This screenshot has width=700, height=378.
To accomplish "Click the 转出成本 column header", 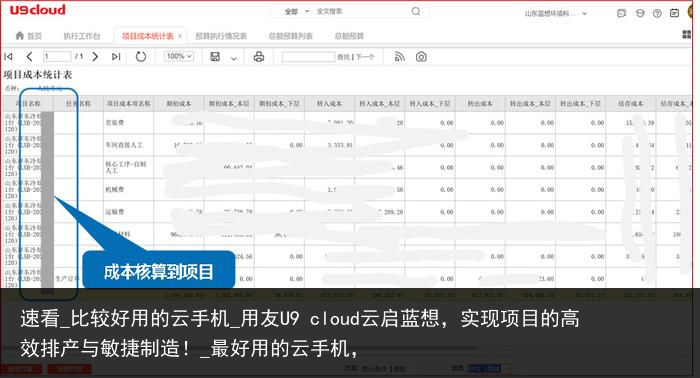I will 480,104.
